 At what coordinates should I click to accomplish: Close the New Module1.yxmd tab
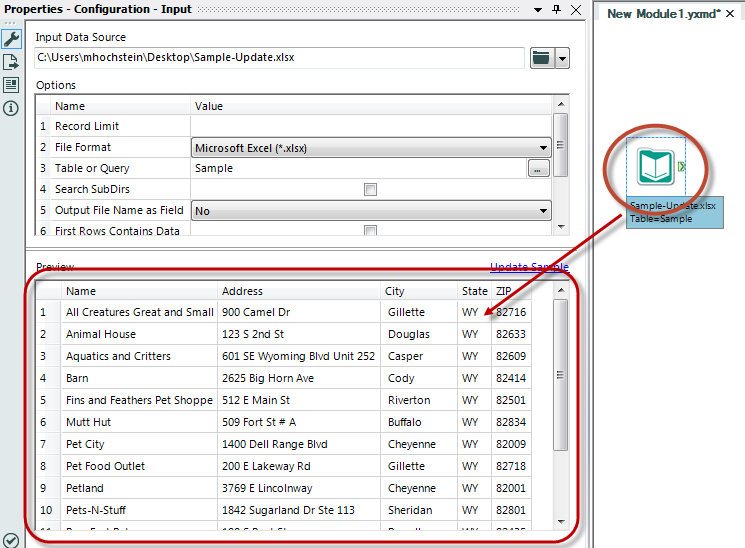(x=730, y=14)
